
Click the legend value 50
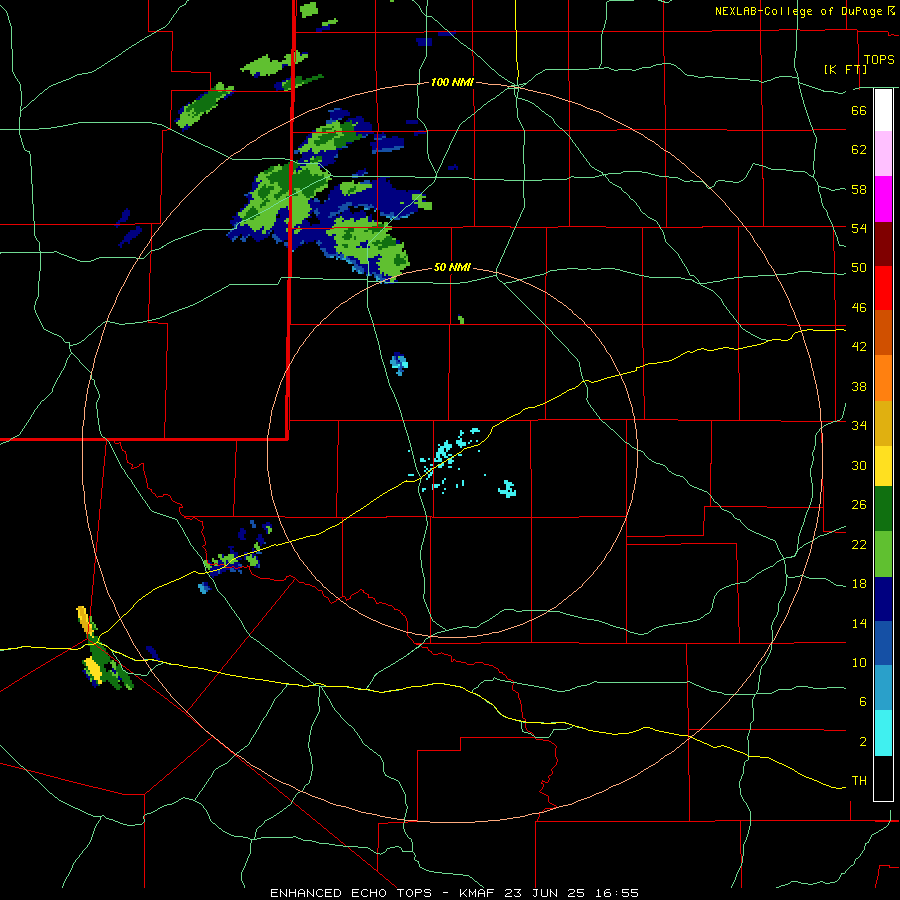click(x=859, y=268)
